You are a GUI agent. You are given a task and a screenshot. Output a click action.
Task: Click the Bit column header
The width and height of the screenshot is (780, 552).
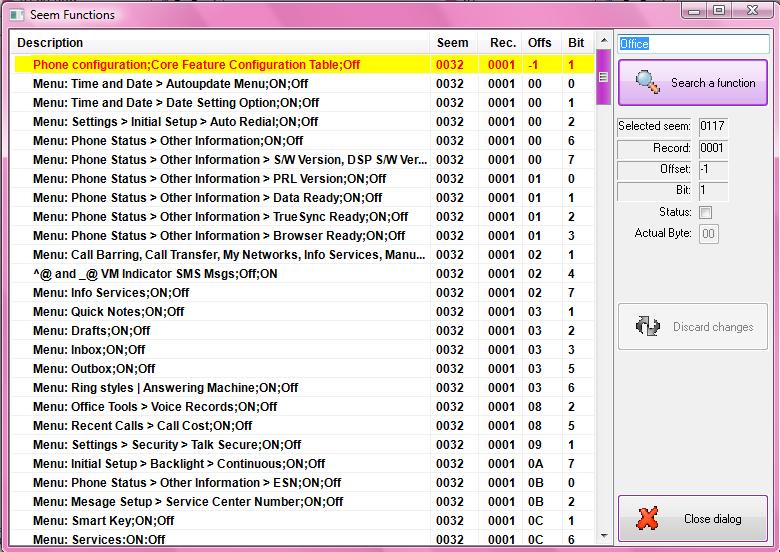pos(575,43)
